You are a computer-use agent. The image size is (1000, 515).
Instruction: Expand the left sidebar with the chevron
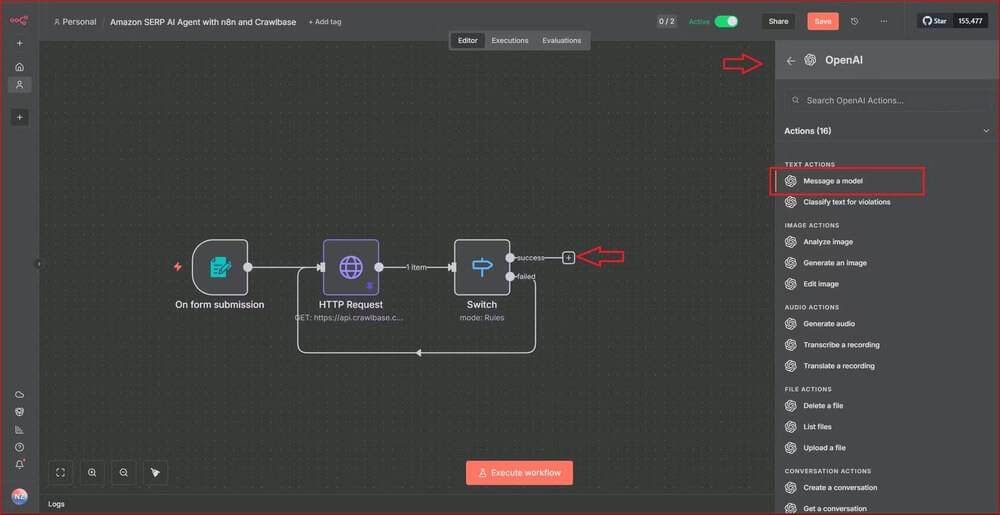[x=39, y=264]
